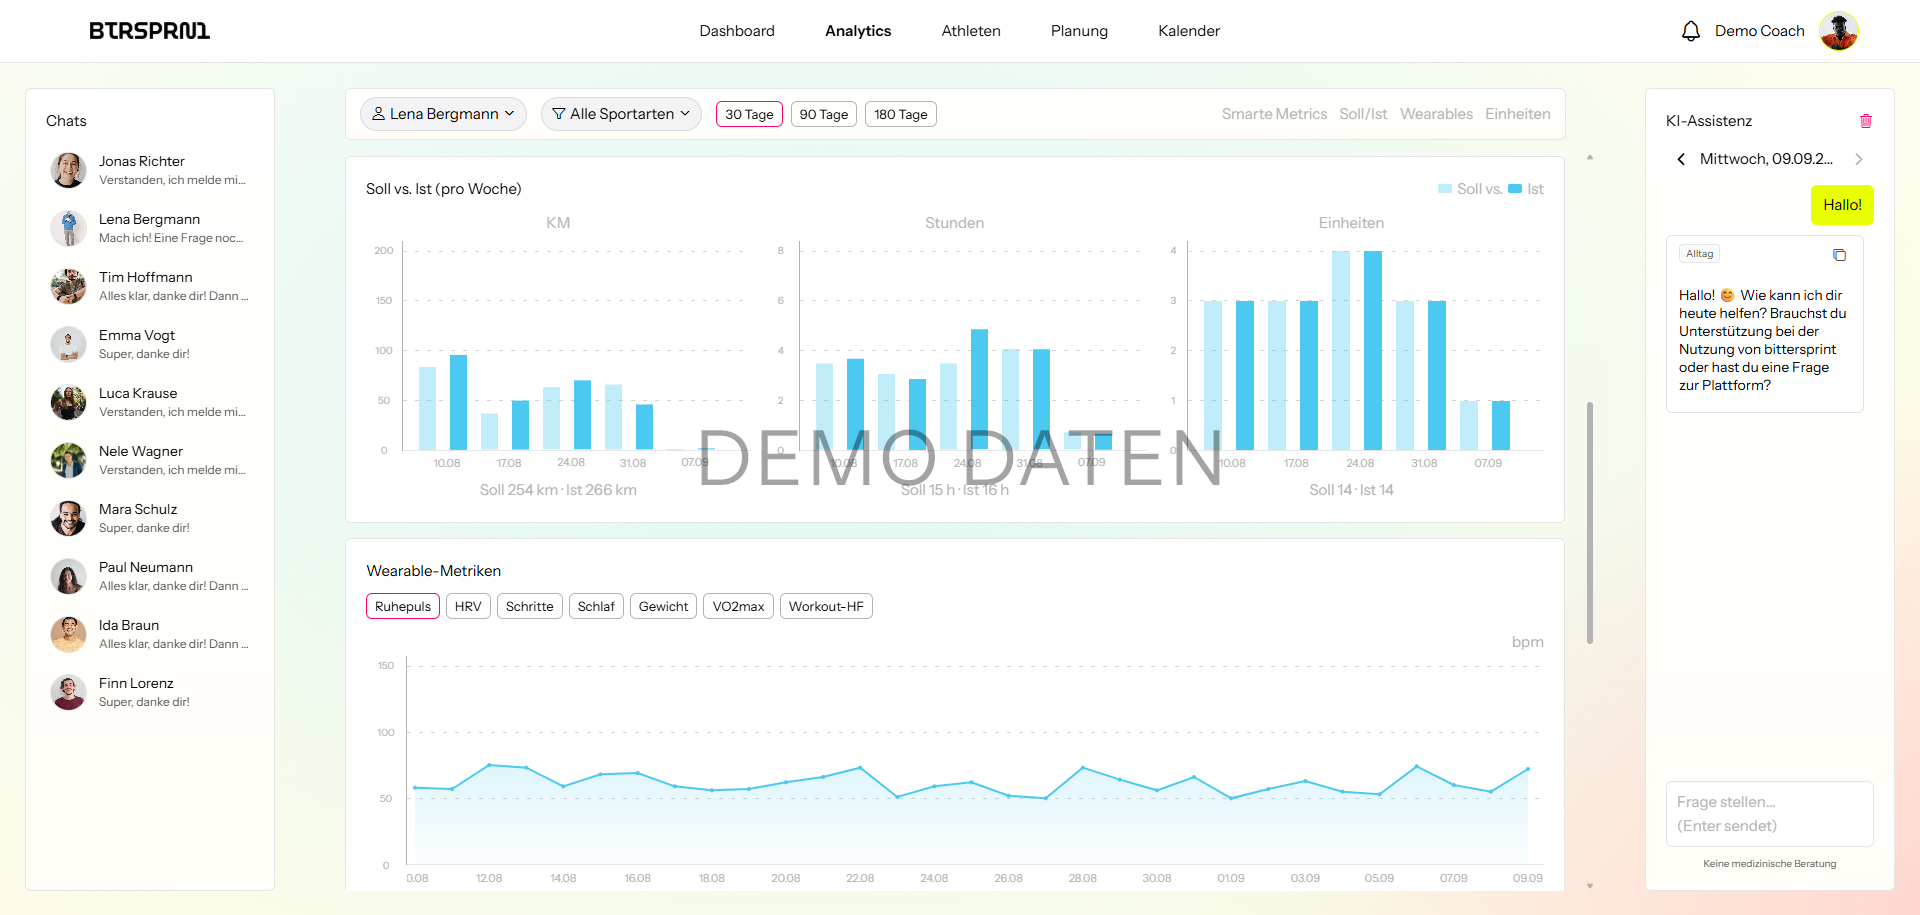Screen dimensions: 1920x915
Task: Open notifications bell icon
Action: (1690, 31)
